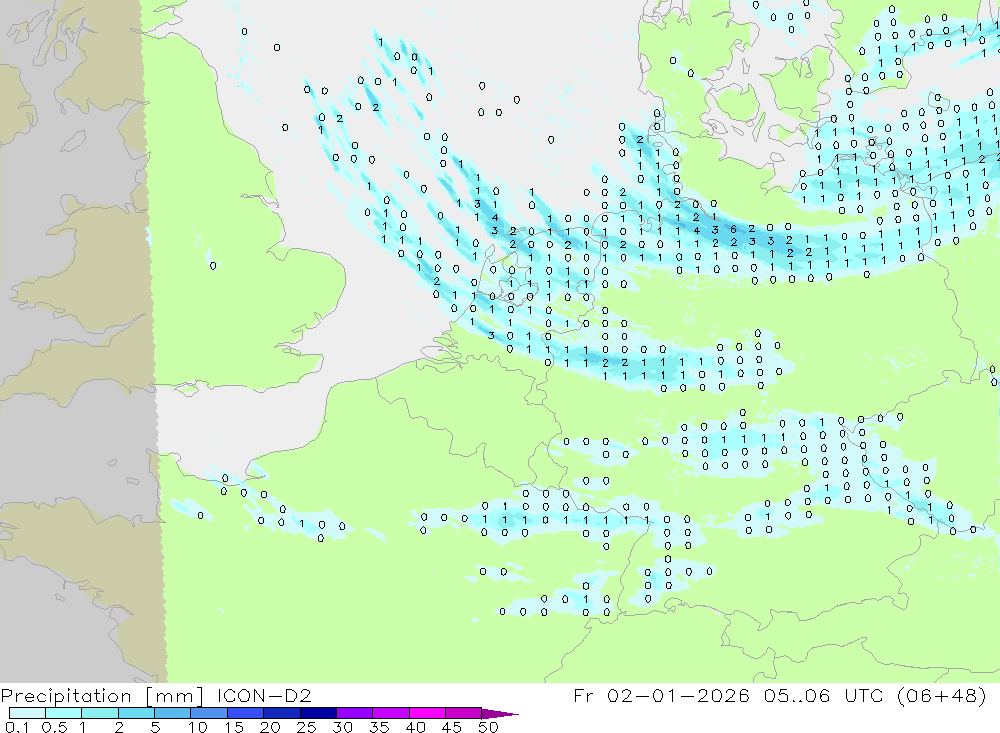Click the "Precipitation [mm]" title text
This screenshot has width=1000, height=733.
pos(102,696)
